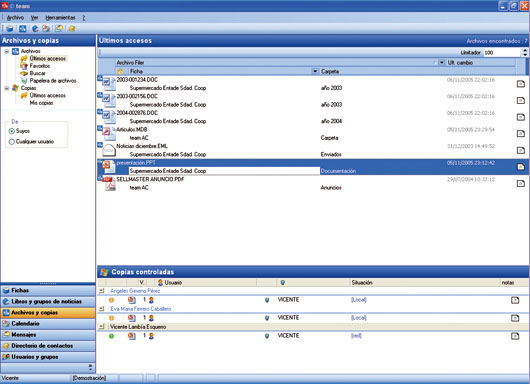Open the Archivo Filer column dropdown
530x384 pixels.
(441, 63)
